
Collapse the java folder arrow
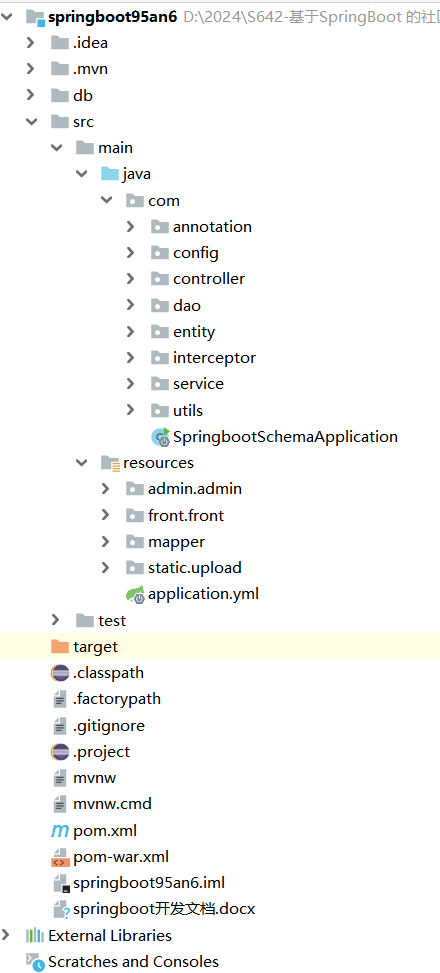tap(81, 174)
